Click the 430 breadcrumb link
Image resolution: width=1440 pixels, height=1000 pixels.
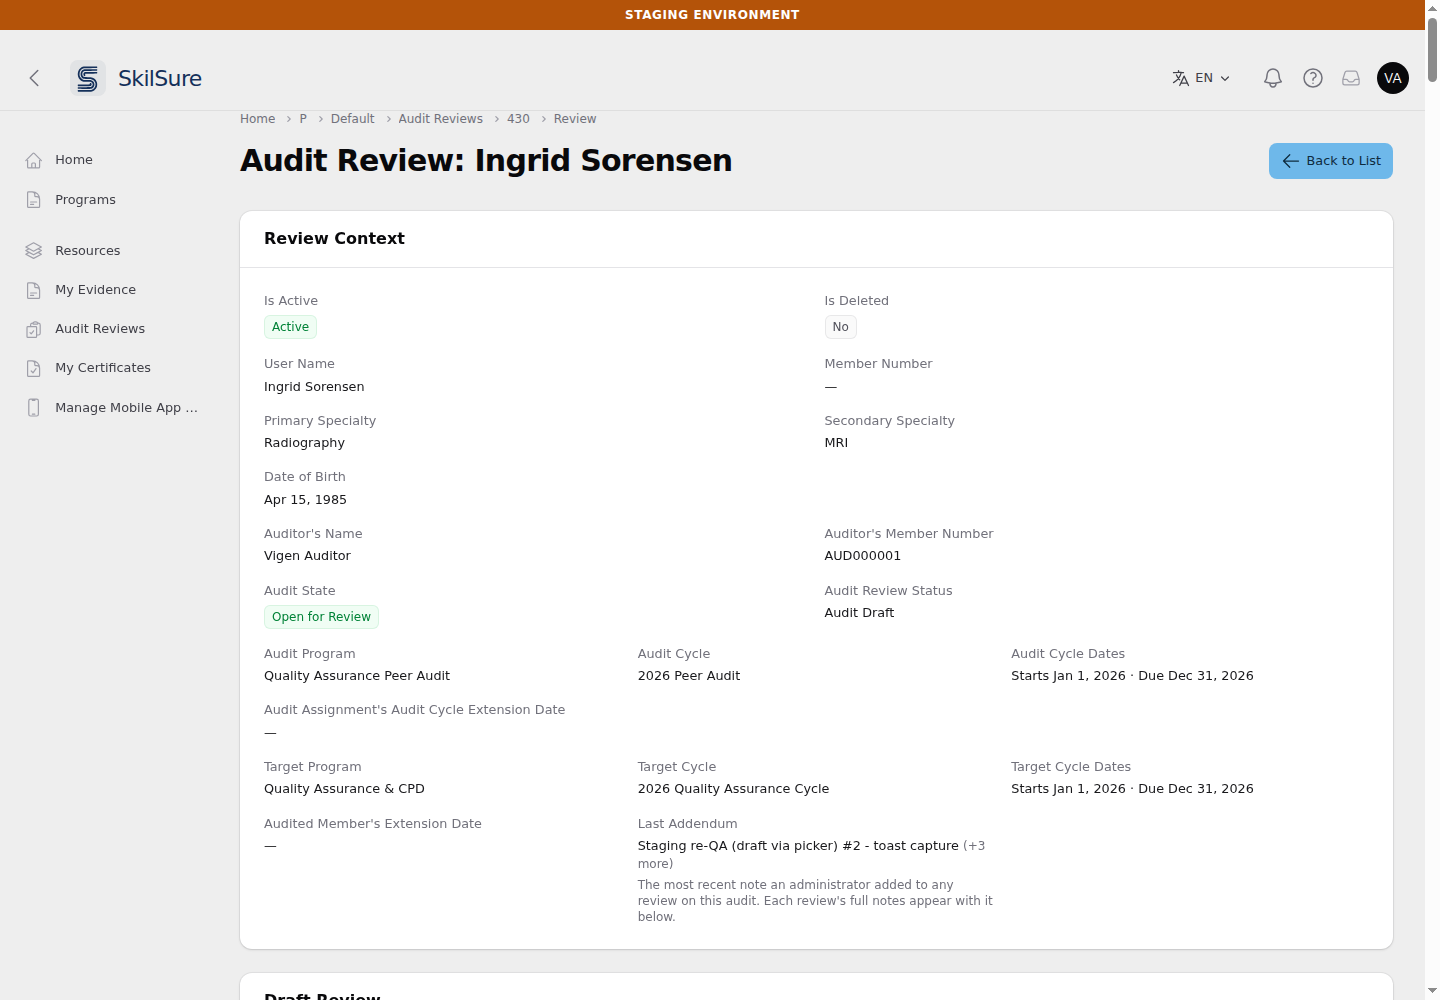click(518, 119)
